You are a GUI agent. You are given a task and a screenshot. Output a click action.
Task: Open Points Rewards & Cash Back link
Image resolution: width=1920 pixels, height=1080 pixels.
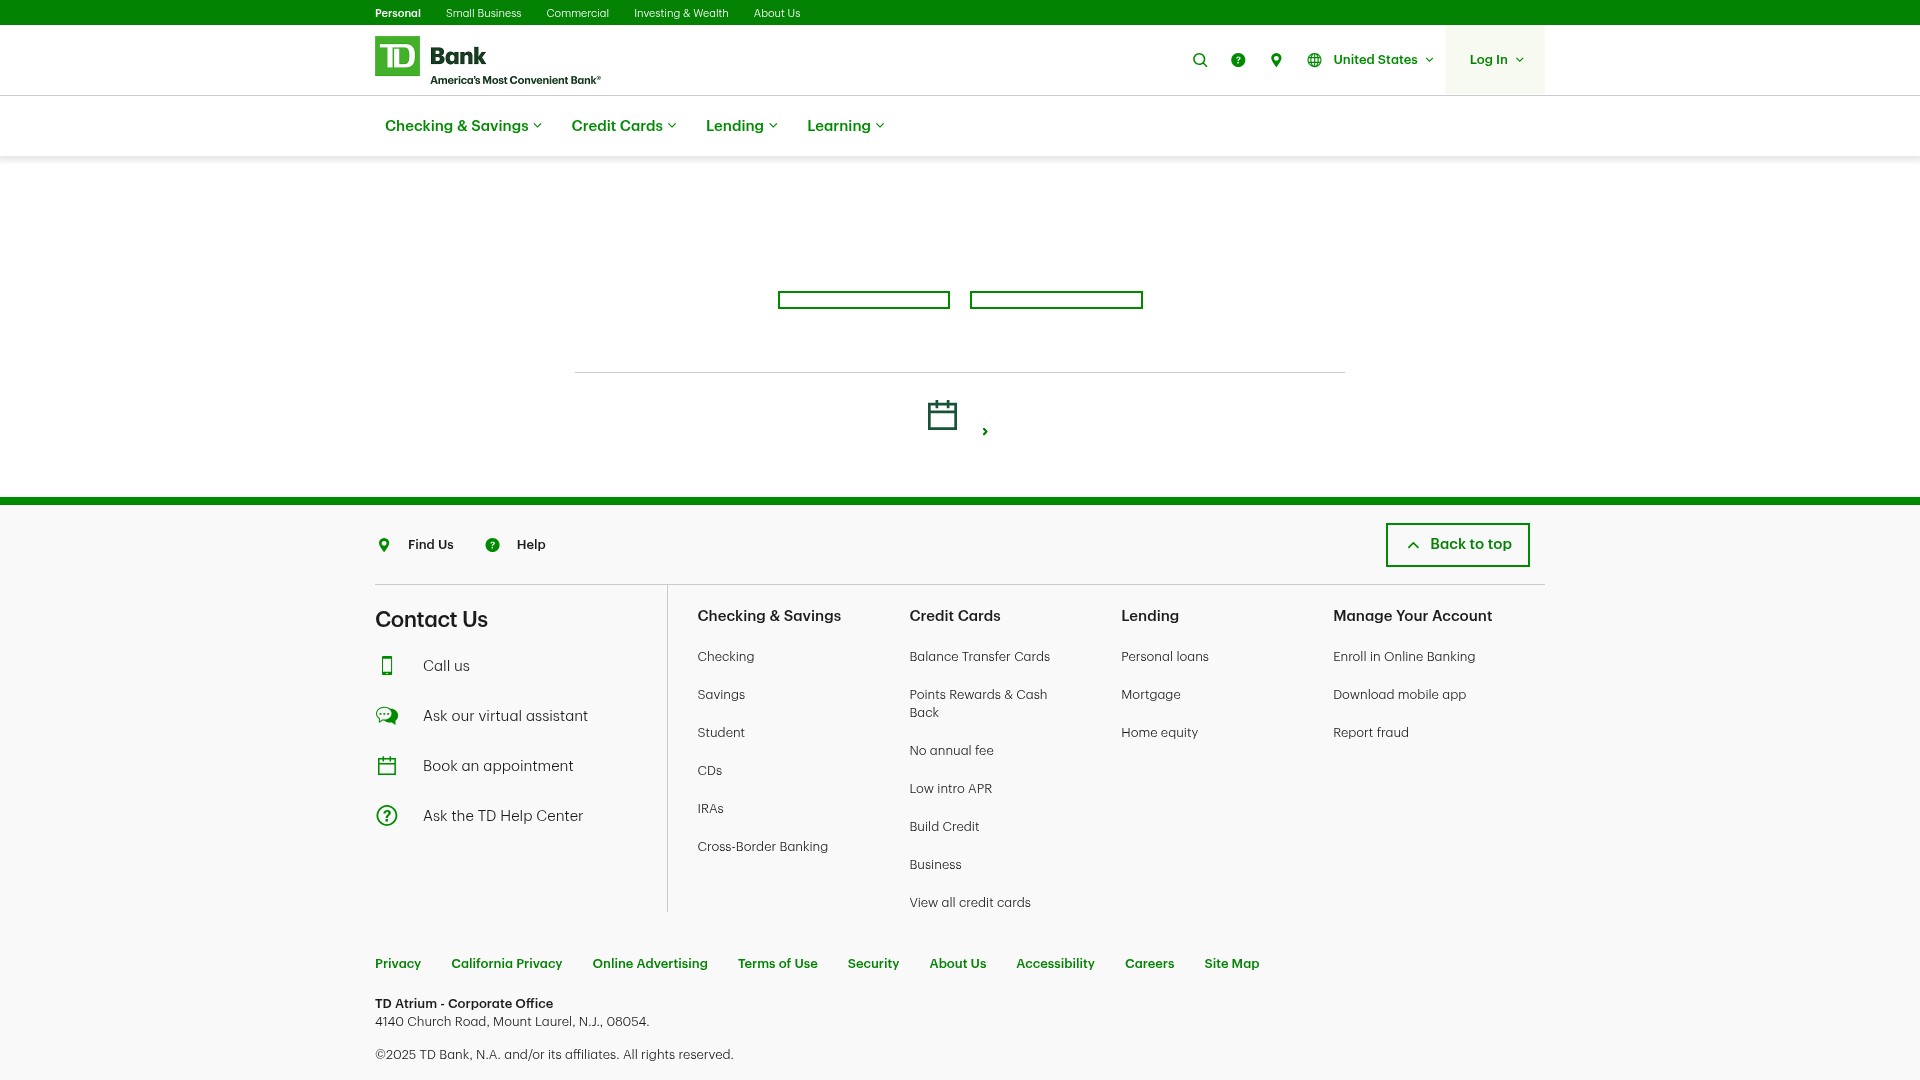pyautogui.click(x=979, y=704)
